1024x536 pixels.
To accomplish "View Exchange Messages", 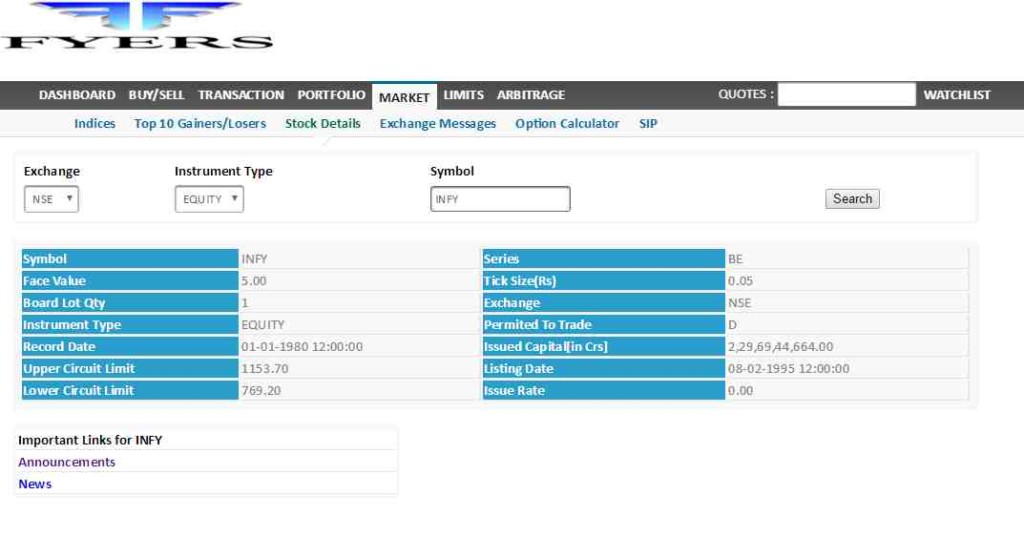I will coord(438,124).
